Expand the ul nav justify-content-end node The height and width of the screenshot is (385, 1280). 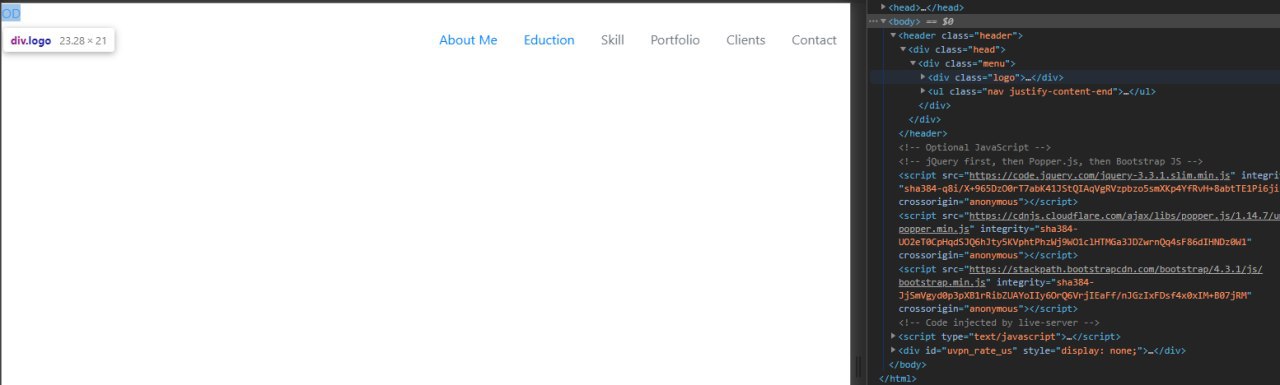click(923, 91)
